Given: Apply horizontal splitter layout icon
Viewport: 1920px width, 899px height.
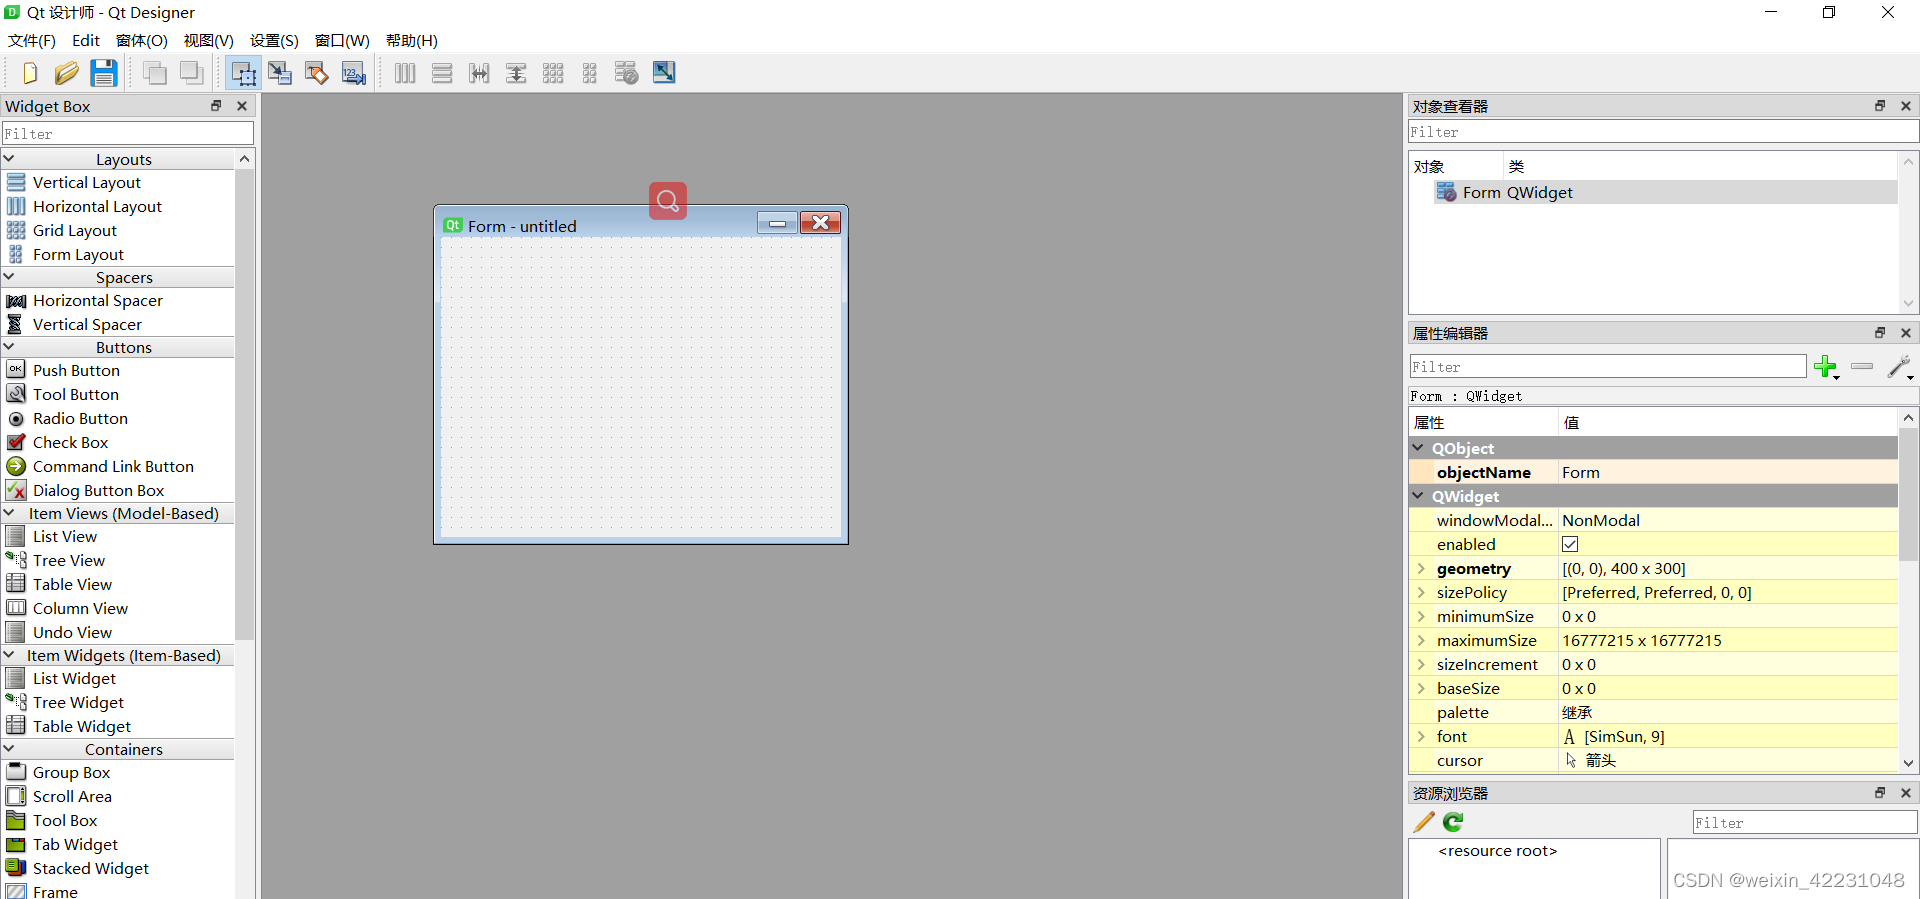Looking at the screenshot, I should click(479, 73).
